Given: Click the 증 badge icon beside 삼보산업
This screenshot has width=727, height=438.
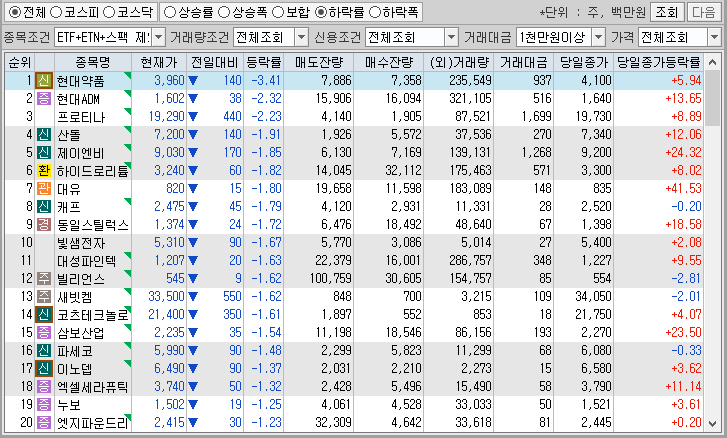Looking at the screenshot, I should 44,333.
